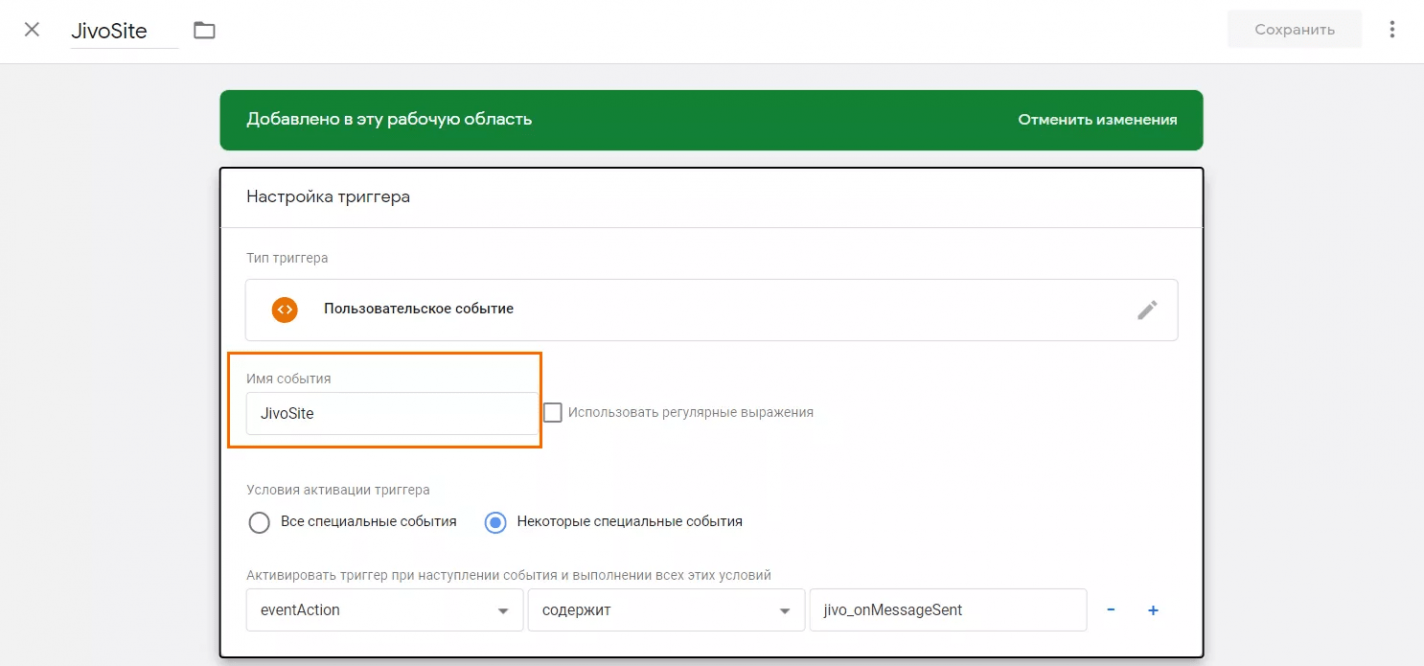The height and width of the screenshot is (666, 1424).
Task: Click Отменить изменения link
Action: (1097, 120)
